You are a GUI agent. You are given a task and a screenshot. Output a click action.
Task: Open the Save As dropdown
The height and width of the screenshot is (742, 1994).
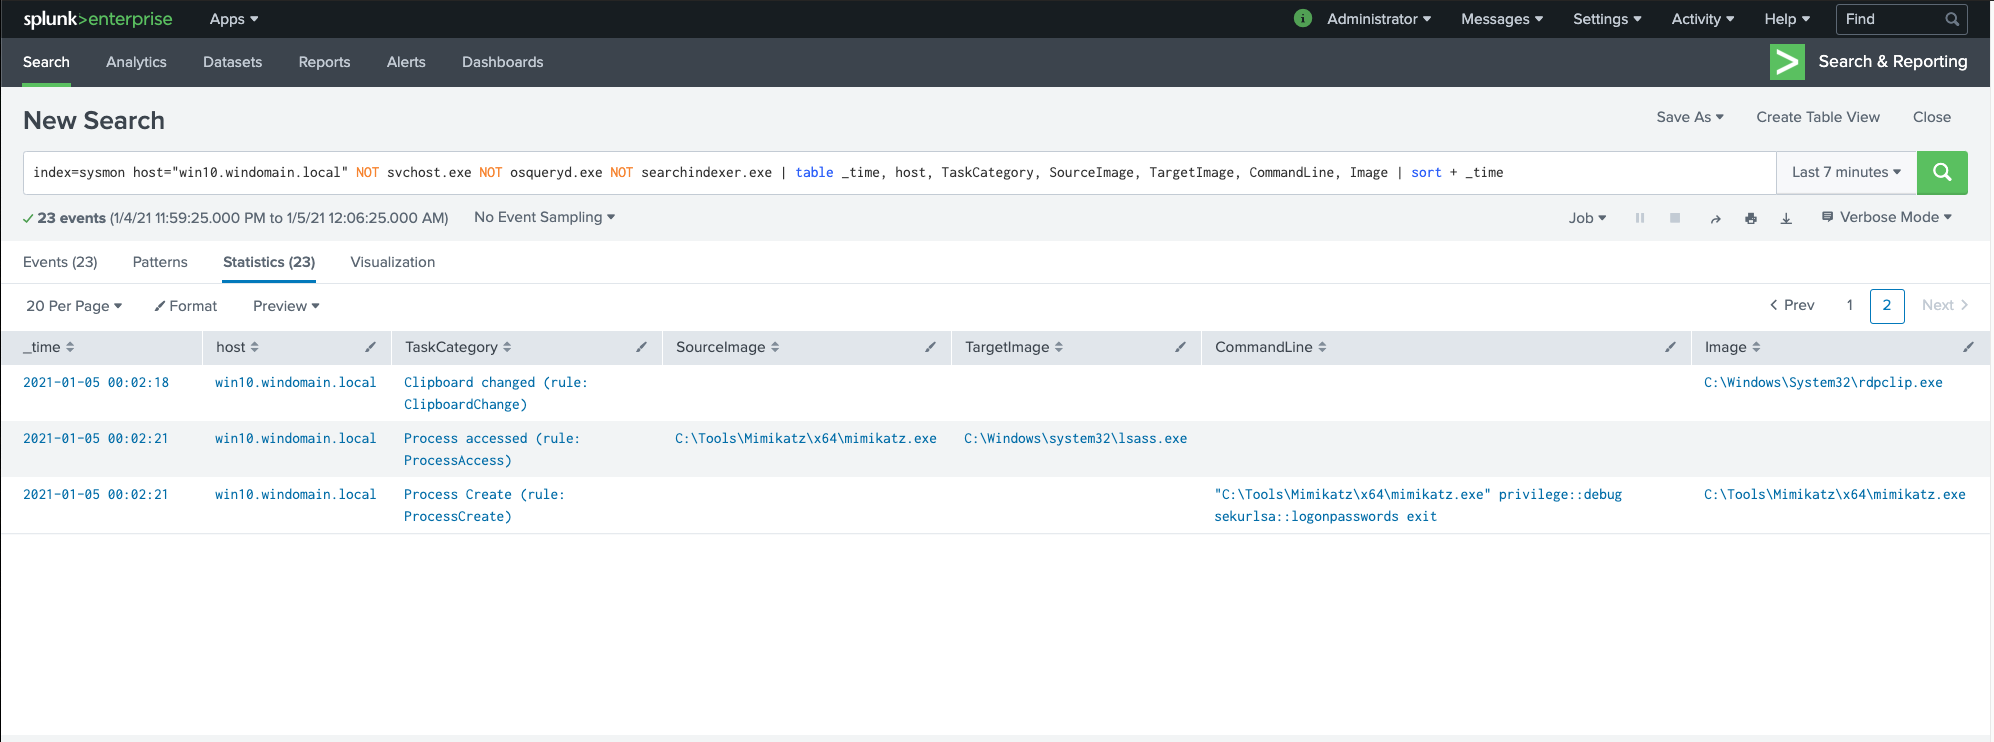1690,117
